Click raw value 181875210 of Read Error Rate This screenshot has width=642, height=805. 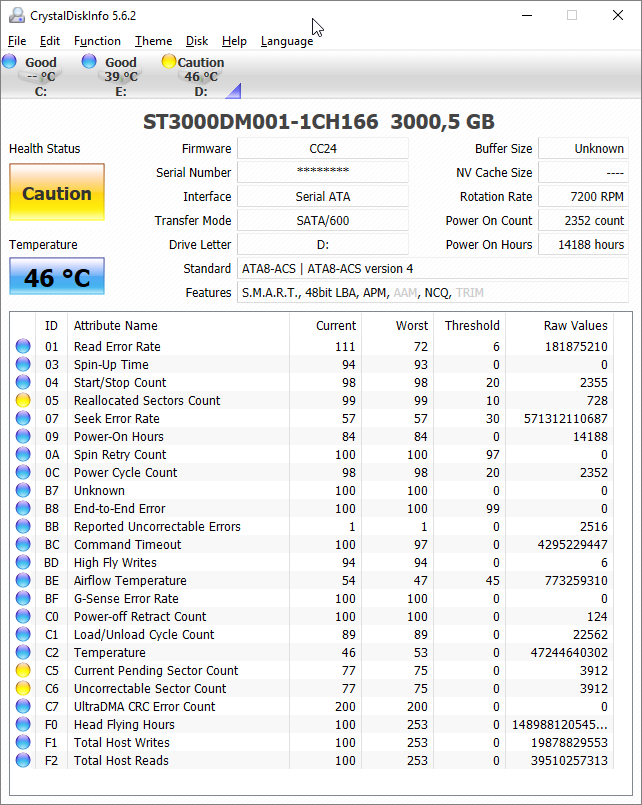(576, 347)
